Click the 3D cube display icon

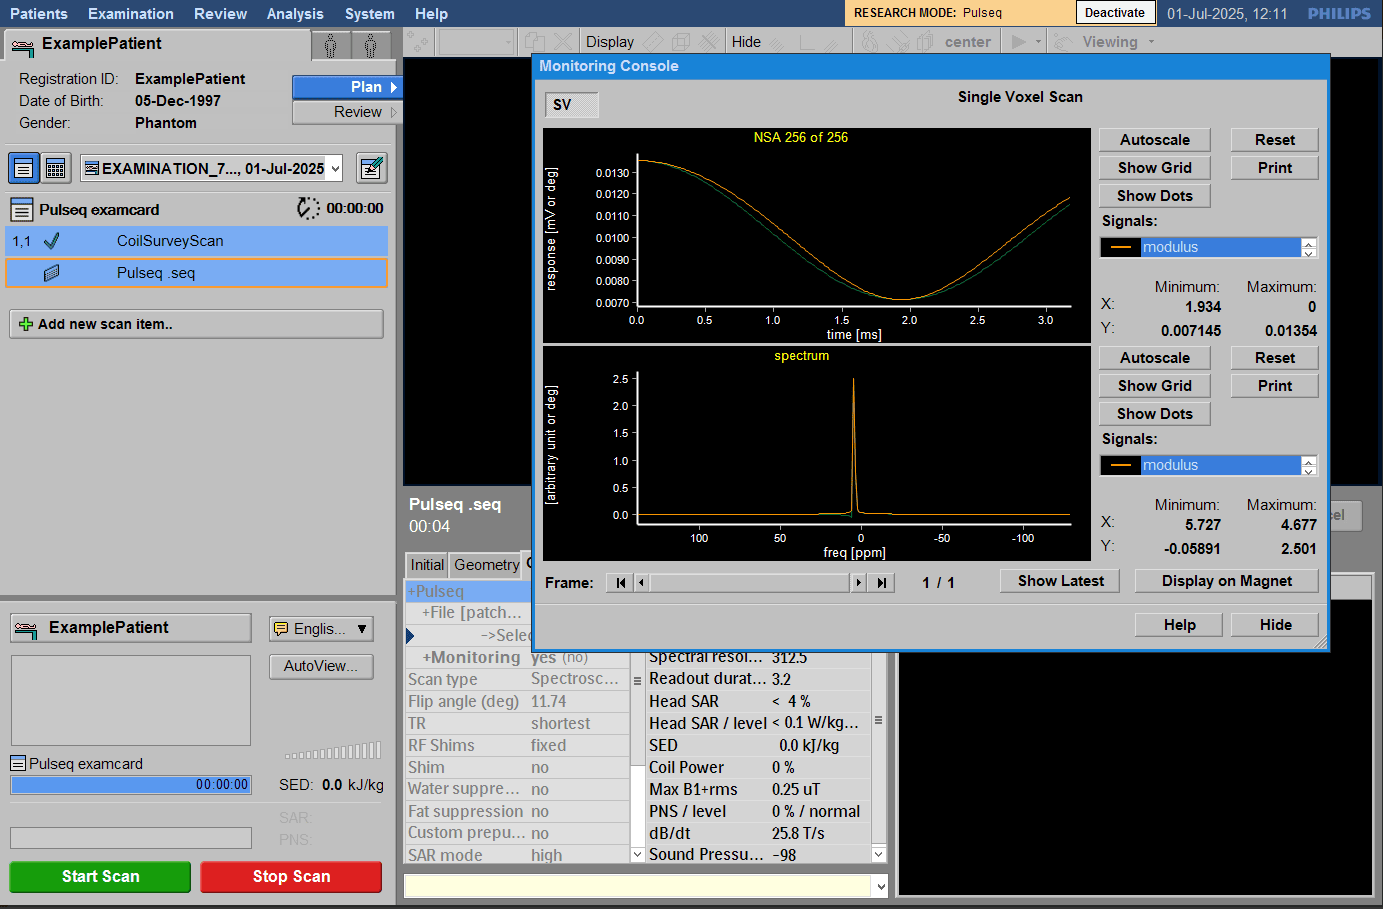[x=681, y=42]
